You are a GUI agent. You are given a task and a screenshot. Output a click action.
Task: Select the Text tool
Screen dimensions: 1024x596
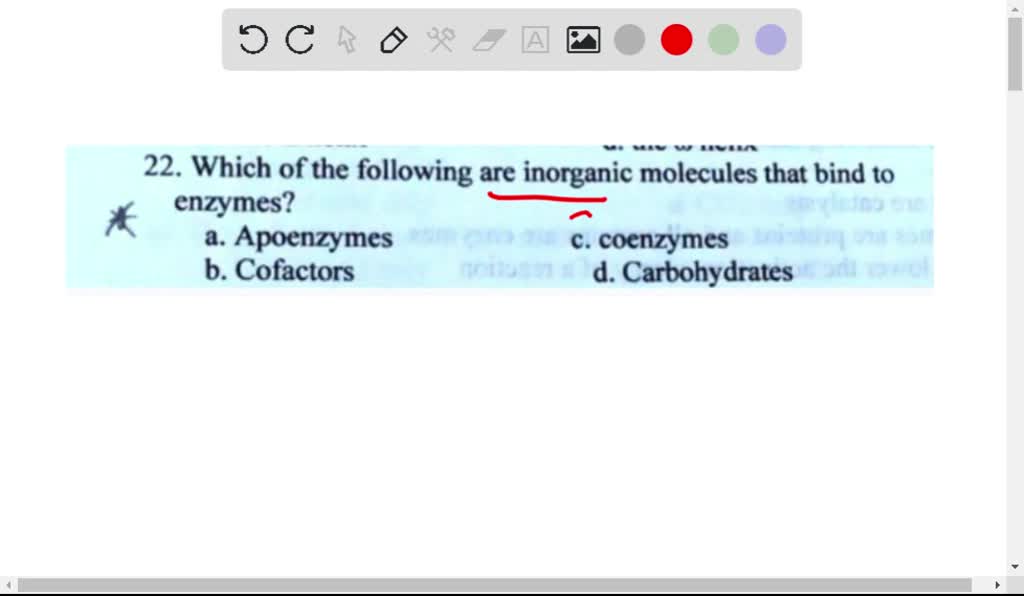[535, 39]
